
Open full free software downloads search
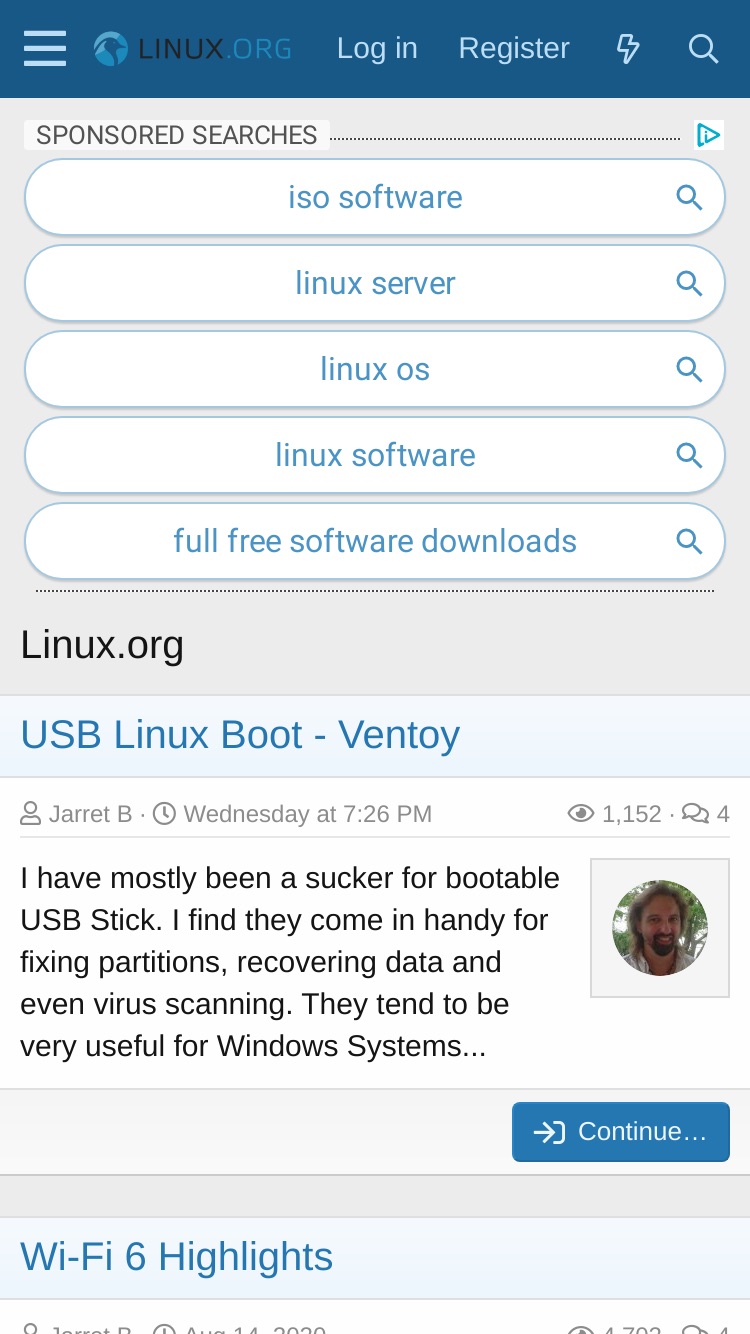coord(375,541)
